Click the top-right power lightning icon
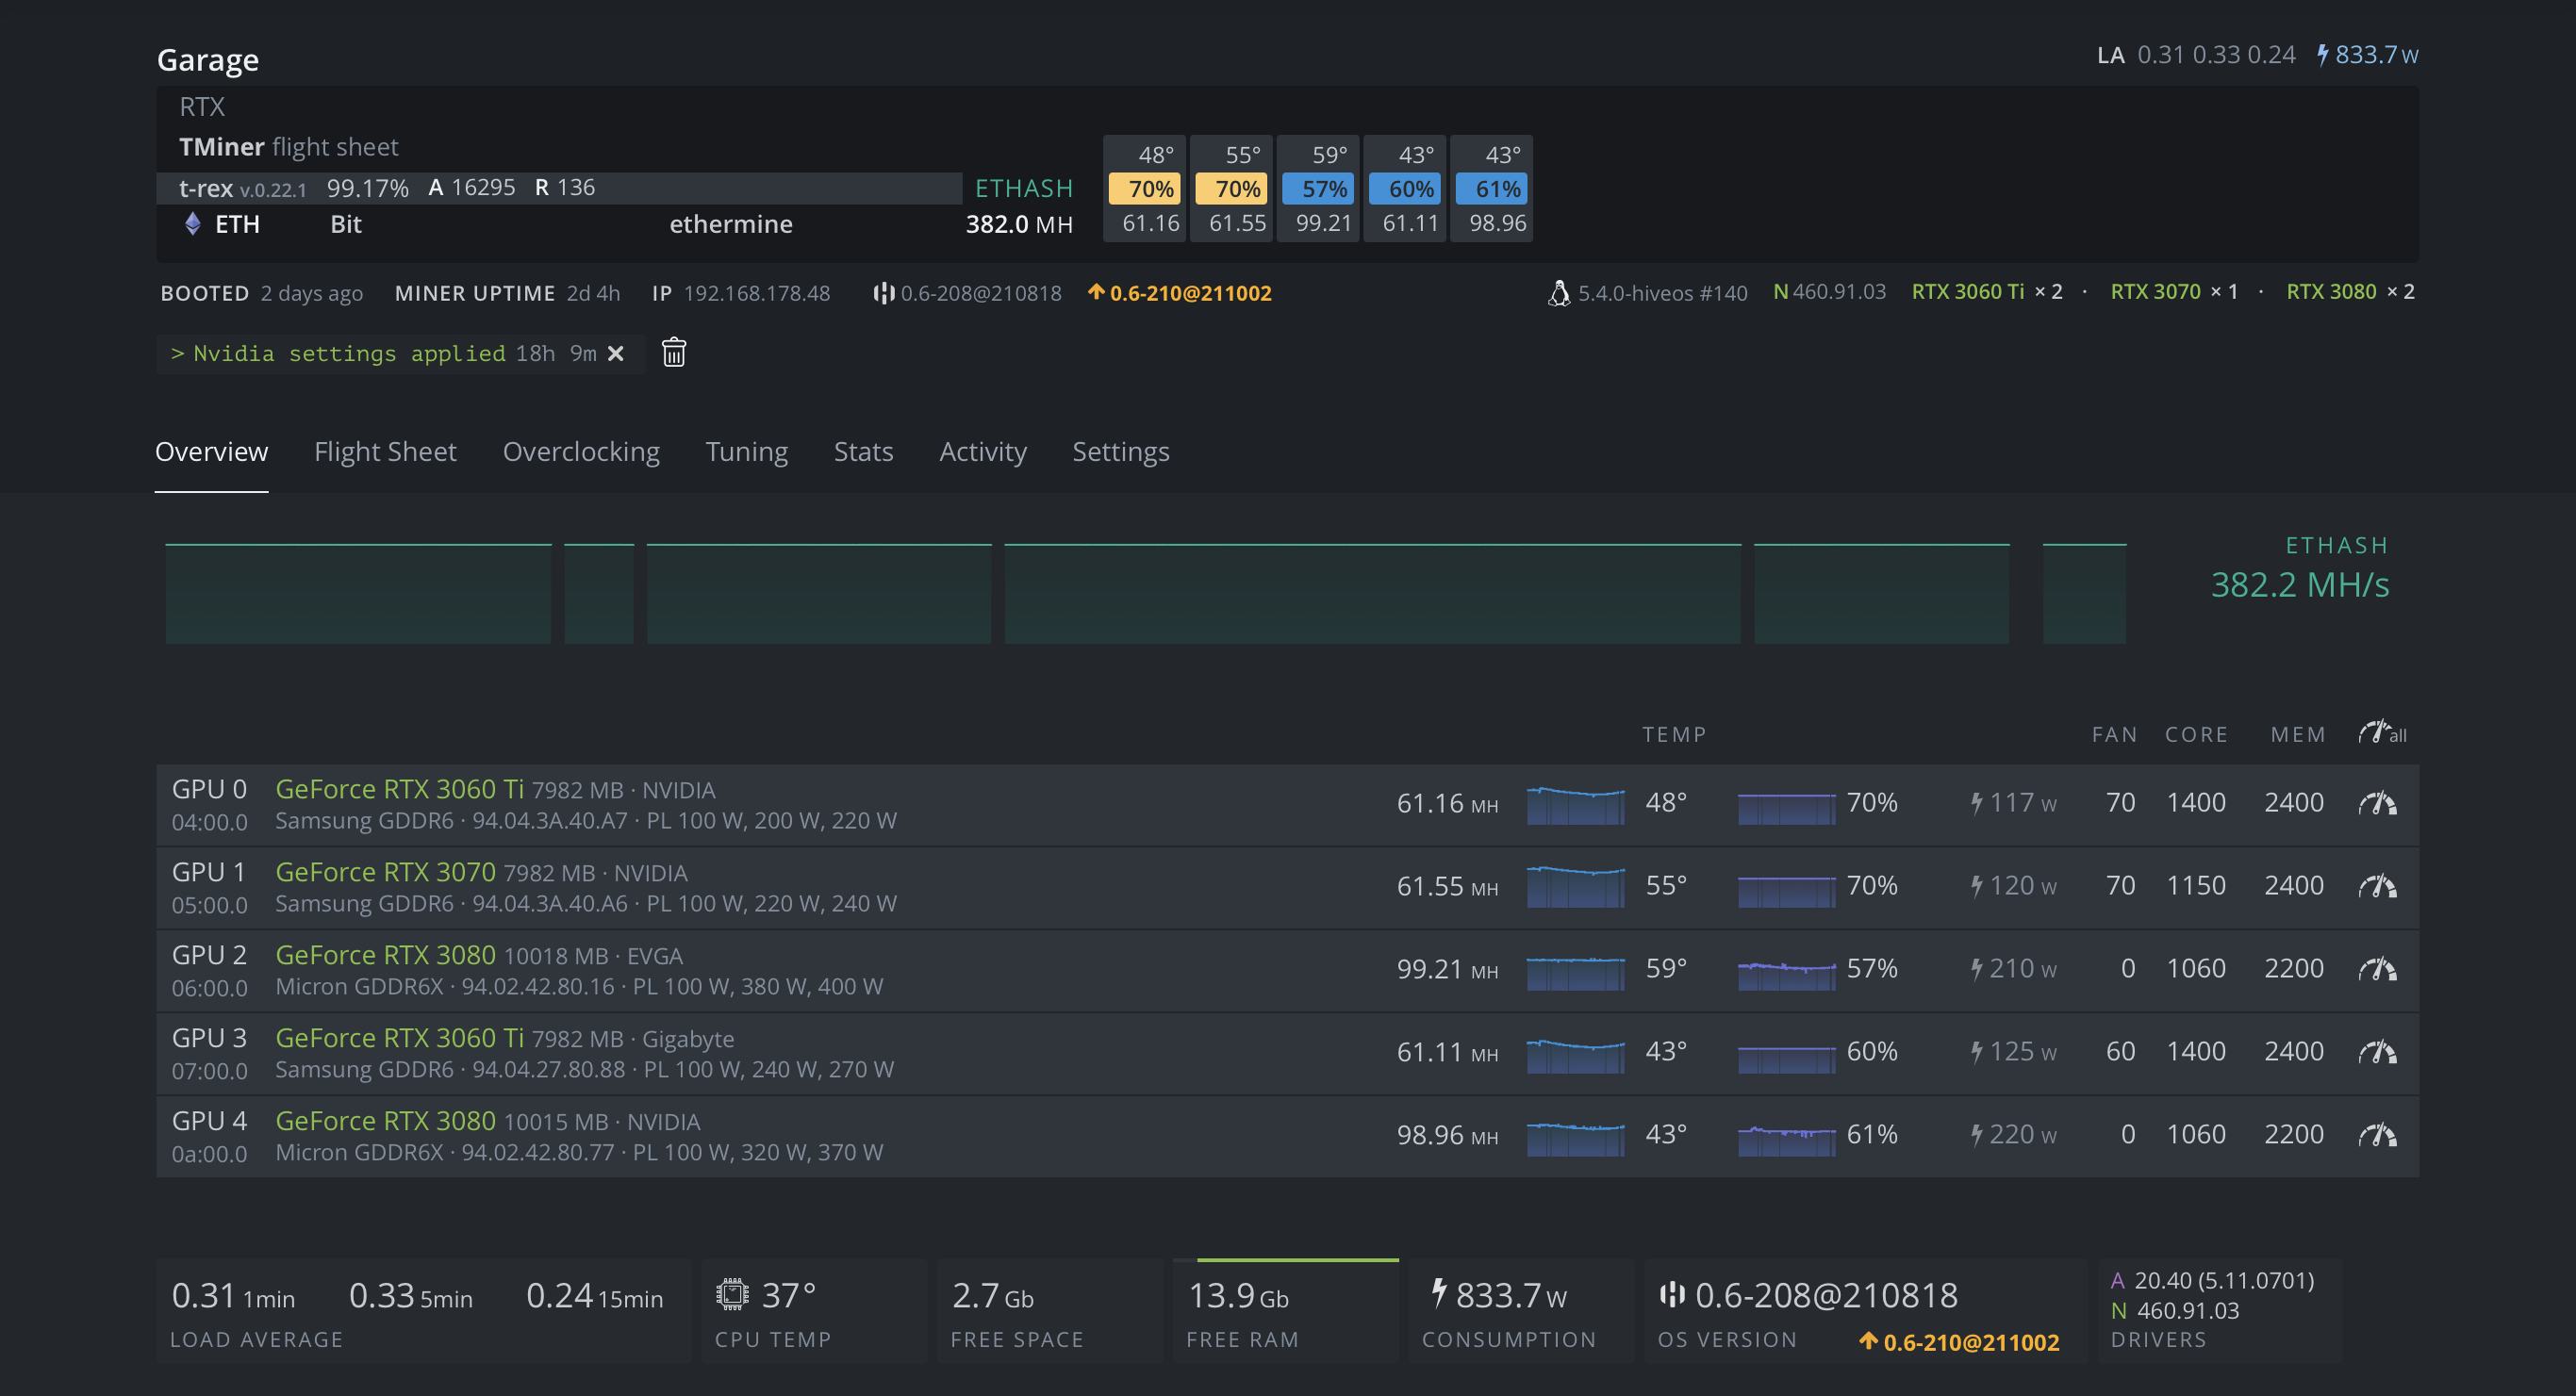The height and width of the screenshot is (1396, 2576). point(2323,54)
